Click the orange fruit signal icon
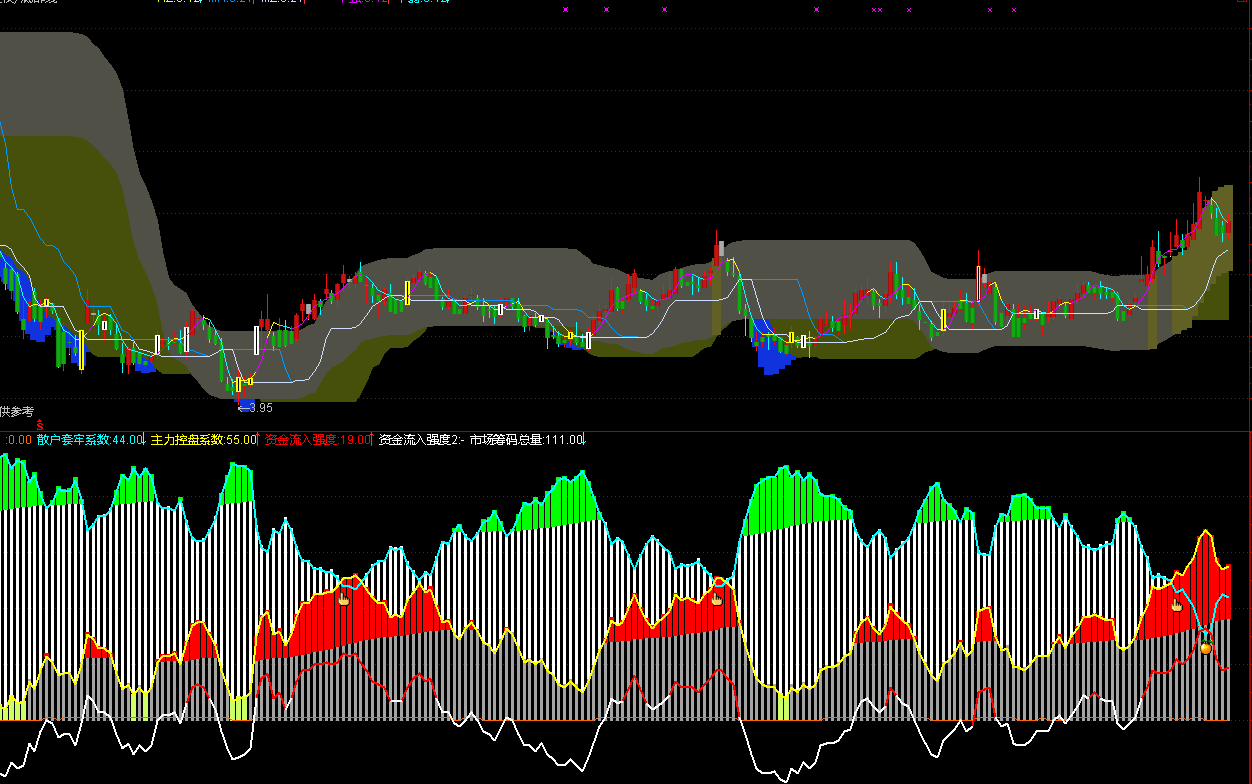The width and height of the screenshot is (1252, 784). (1205, 648)
